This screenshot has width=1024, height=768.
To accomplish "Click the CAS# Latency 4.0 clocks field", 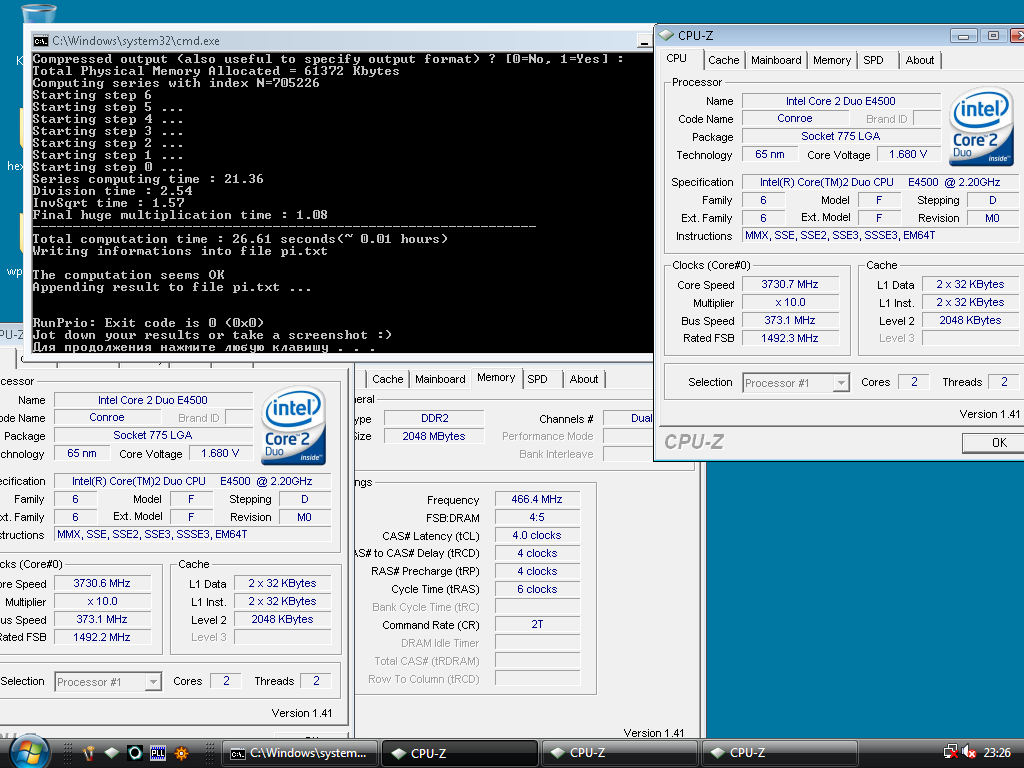I will click(537, 536).
